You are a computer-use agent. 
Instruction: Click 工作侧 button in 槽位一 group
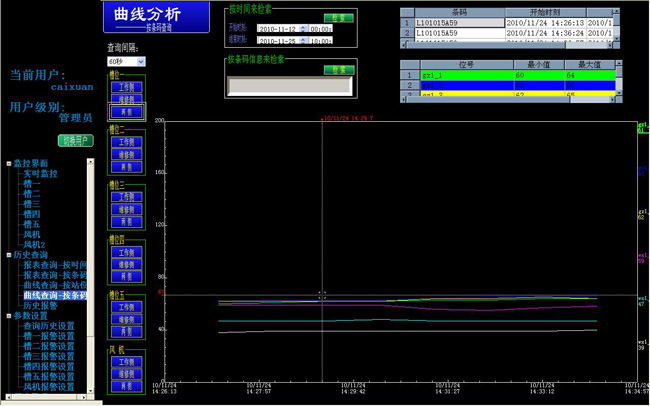click(x=126, y=87)
